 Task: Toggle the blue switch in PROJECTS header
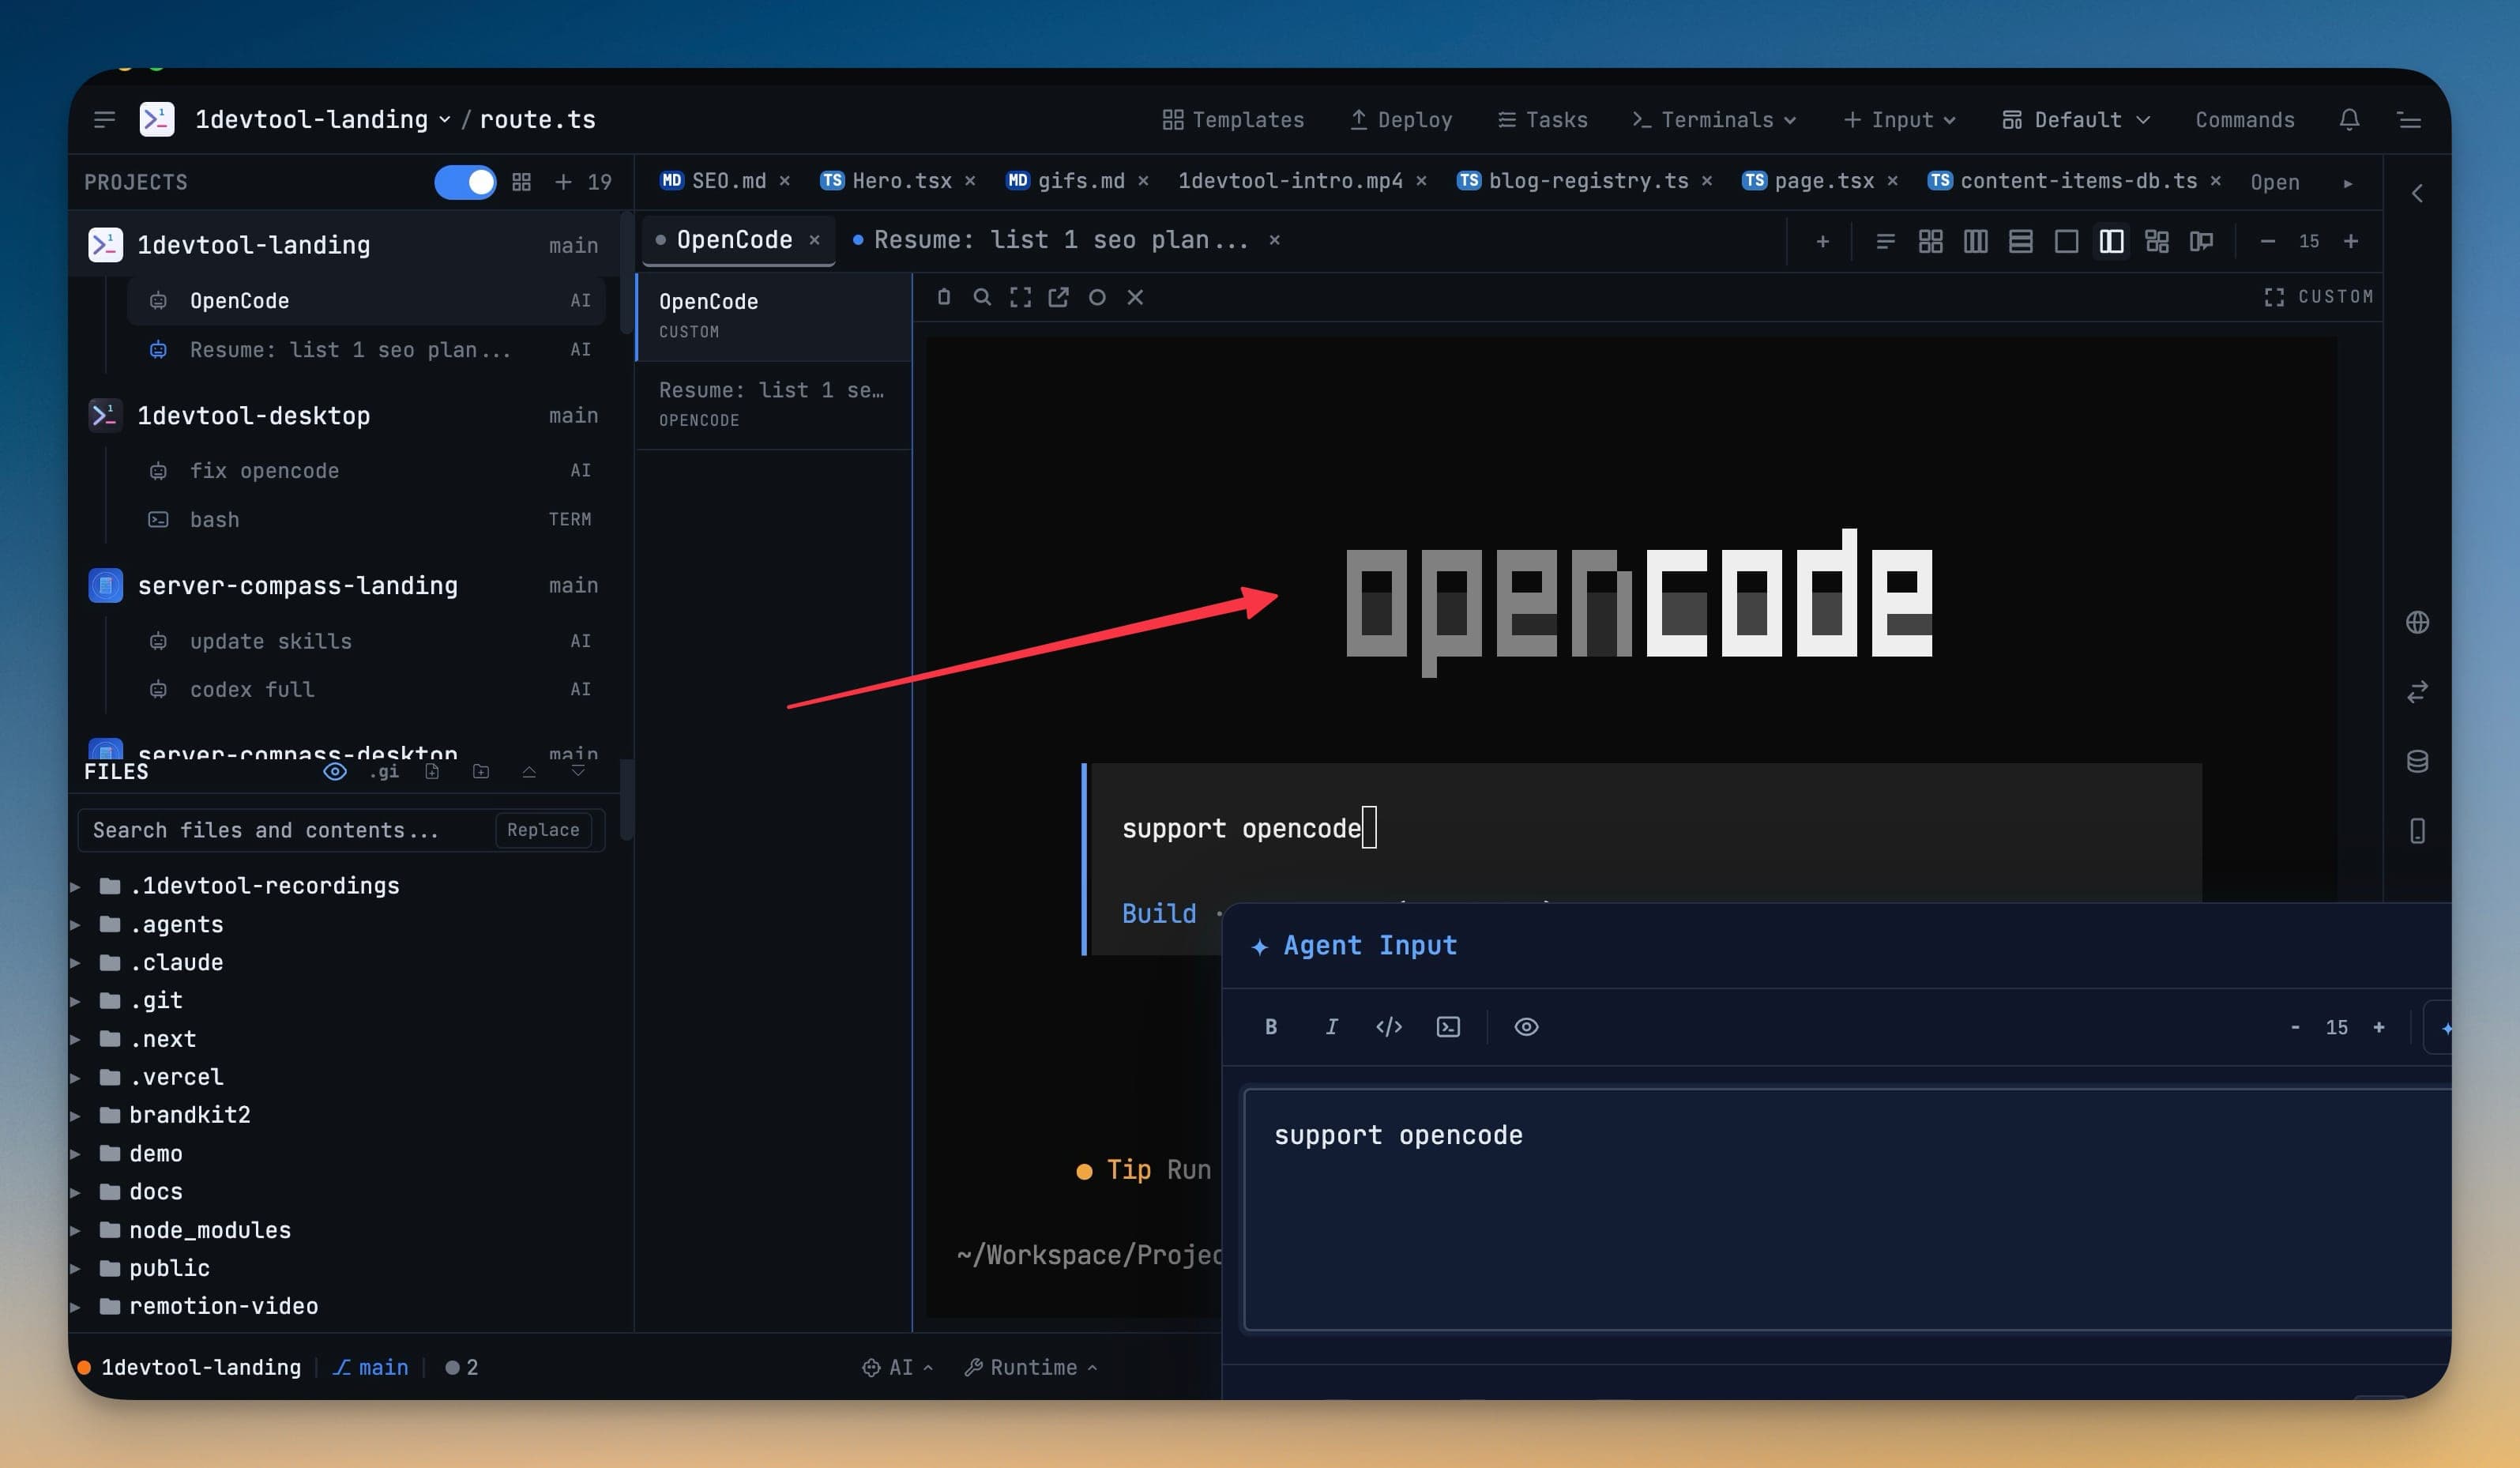pos(465,182)
